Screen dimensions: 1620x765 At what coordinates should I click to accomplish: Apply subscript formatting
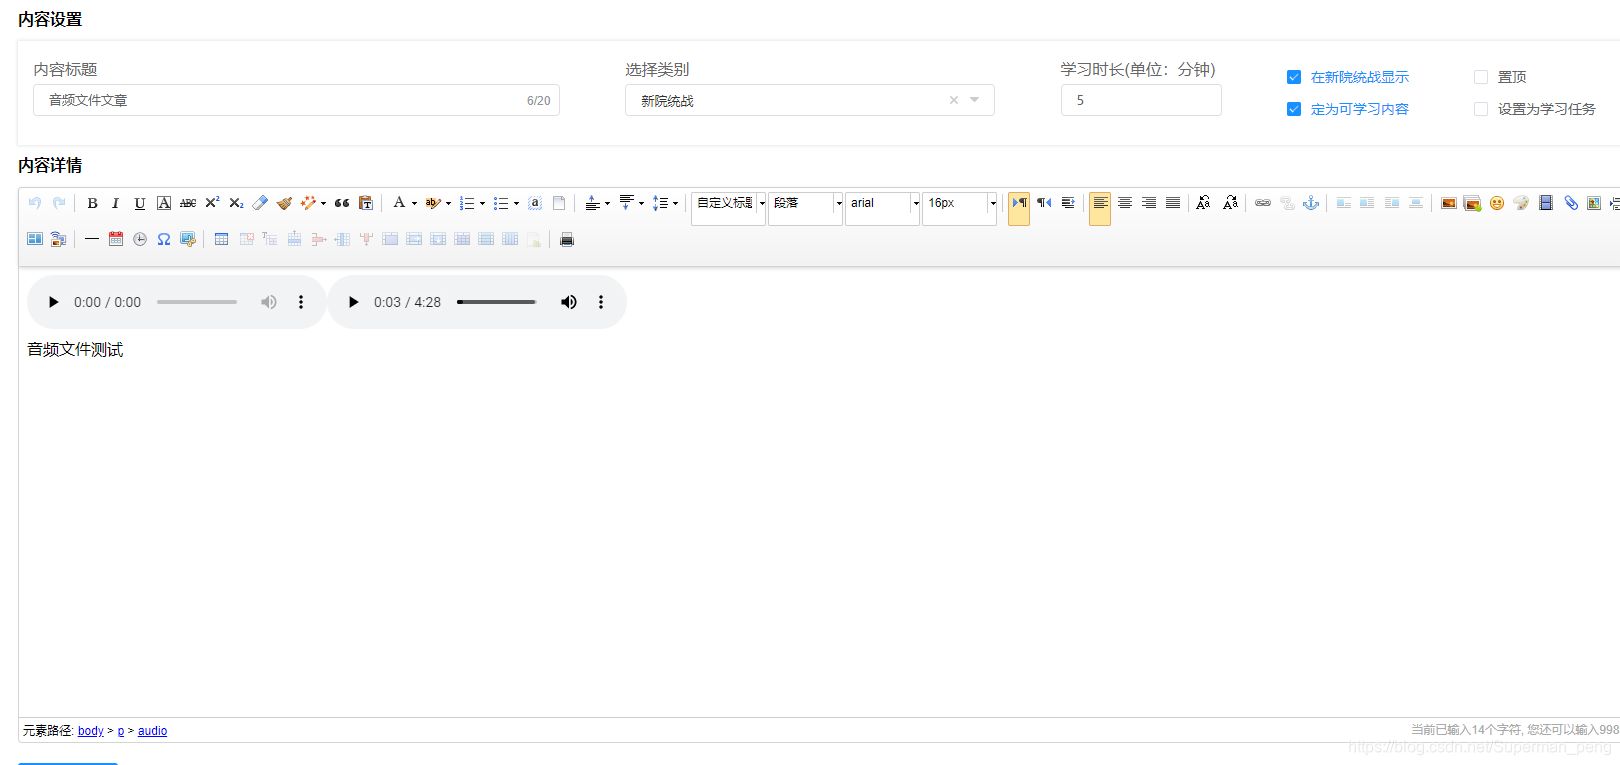[x=236, y=203]
